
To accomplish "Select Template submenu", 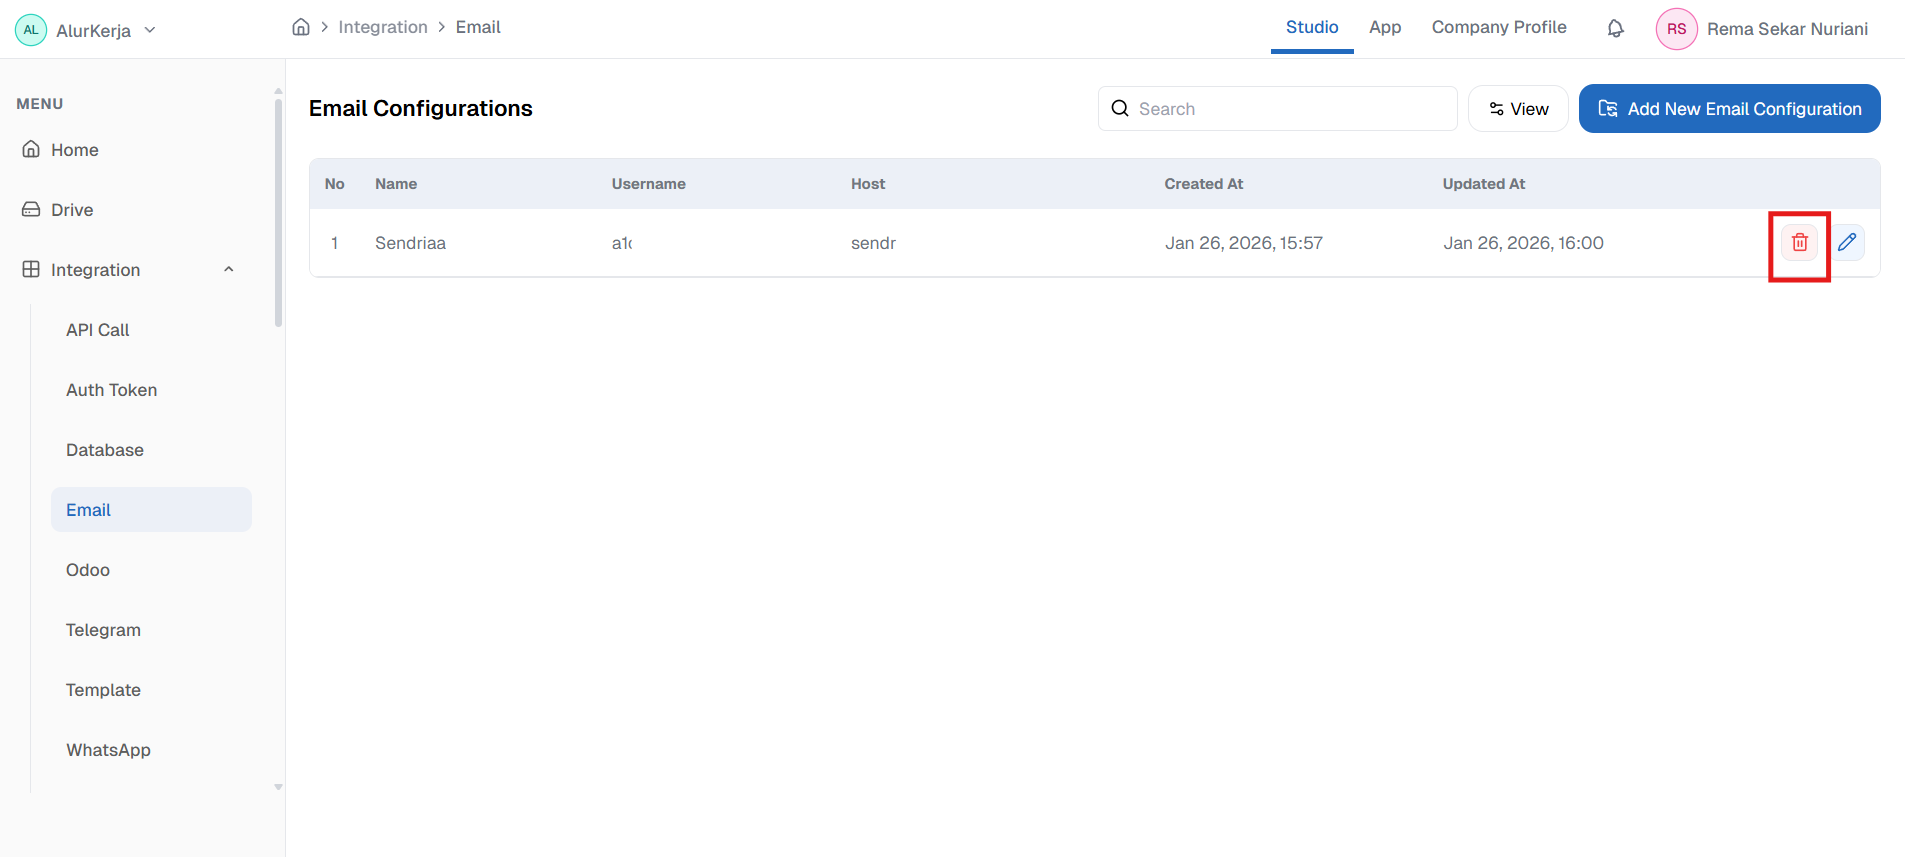I will pyautogui.click(x=103, y=690).
